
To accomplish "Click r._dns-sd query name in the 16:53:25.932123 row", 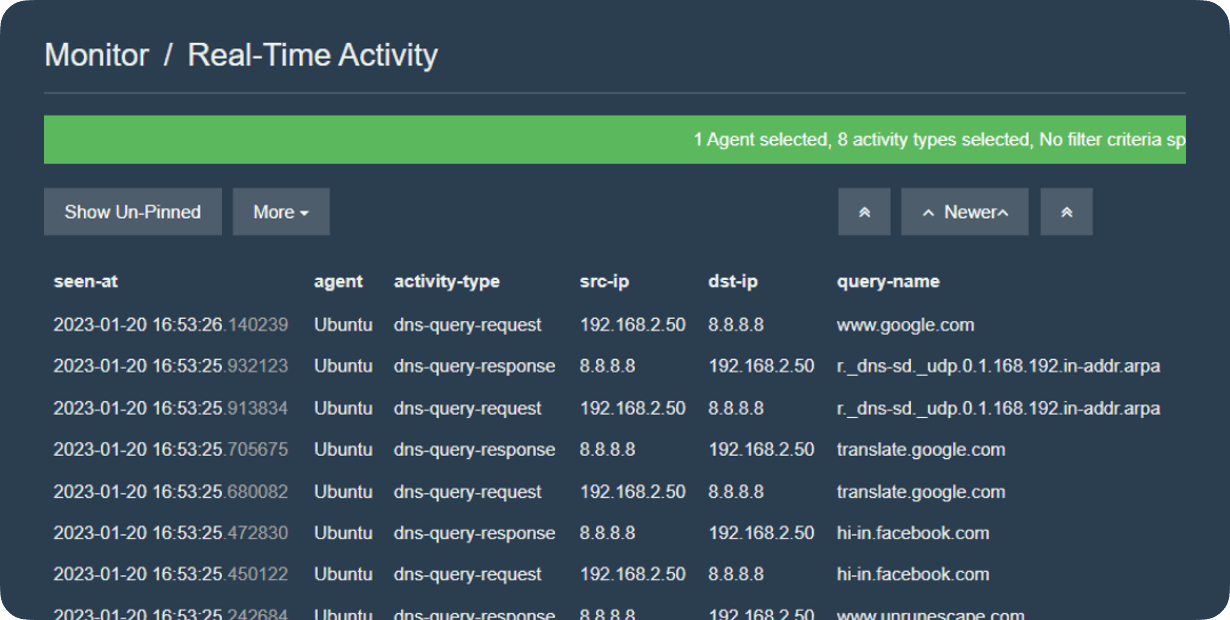I will tap(999, 366).
